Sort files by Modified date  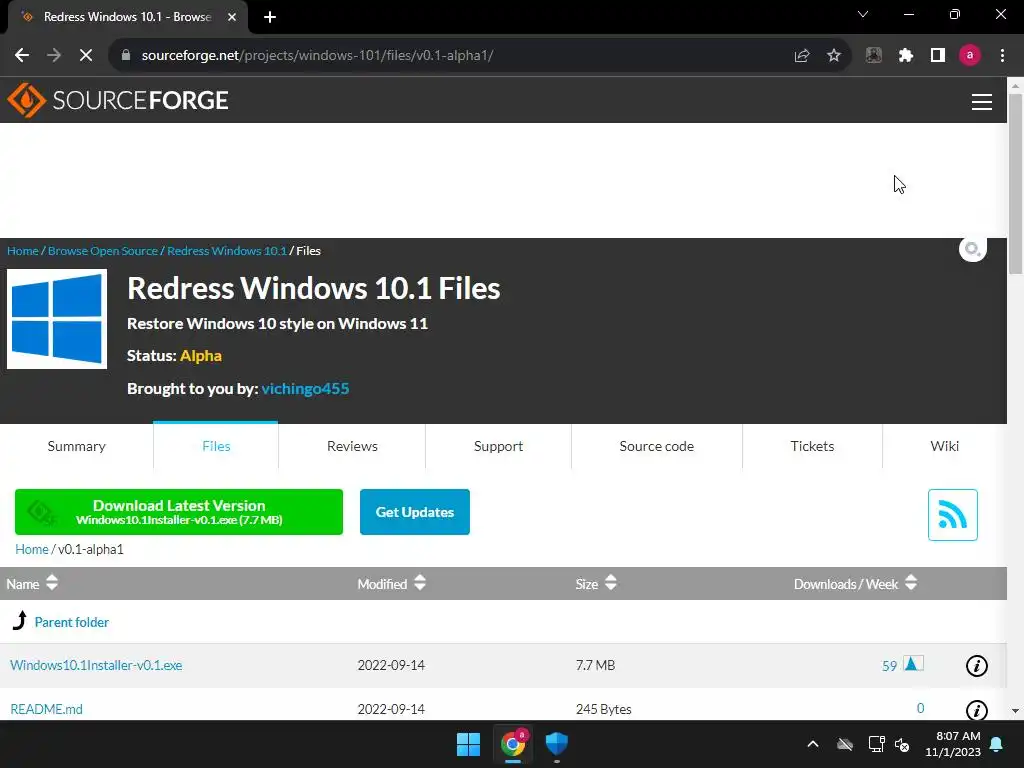[x=391, y=584]
